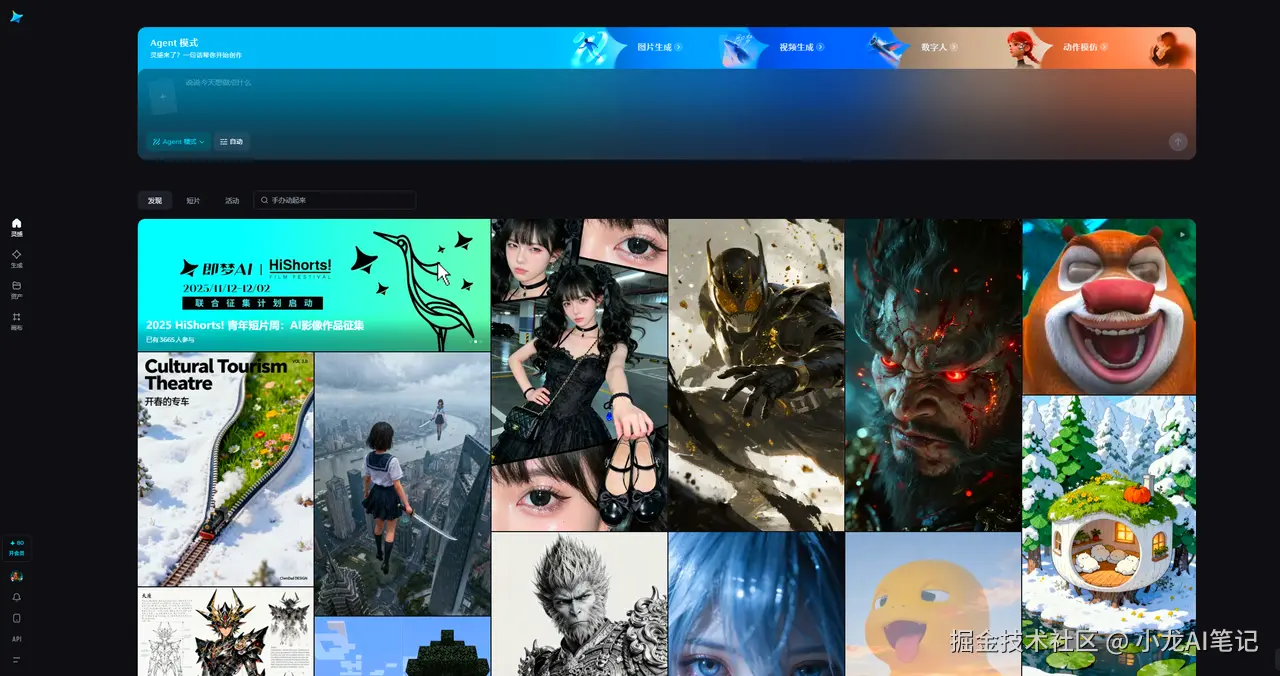Open the snowy forest mushroom house image
Image resolution: width=1280 pixels, height=676 pixels.
[x=1109, y=536]
